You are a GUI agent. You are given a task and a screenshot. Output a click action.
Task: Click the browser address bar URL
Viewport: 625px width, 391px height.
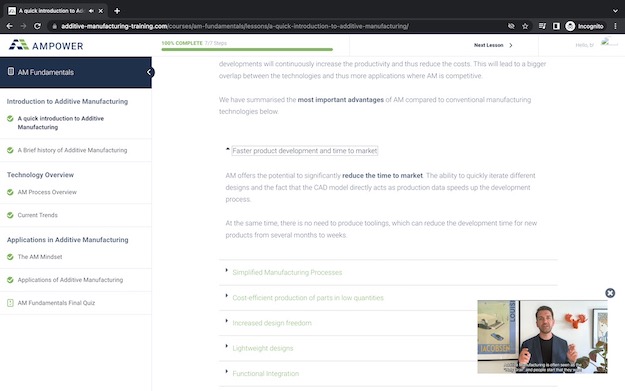[235, 26]
